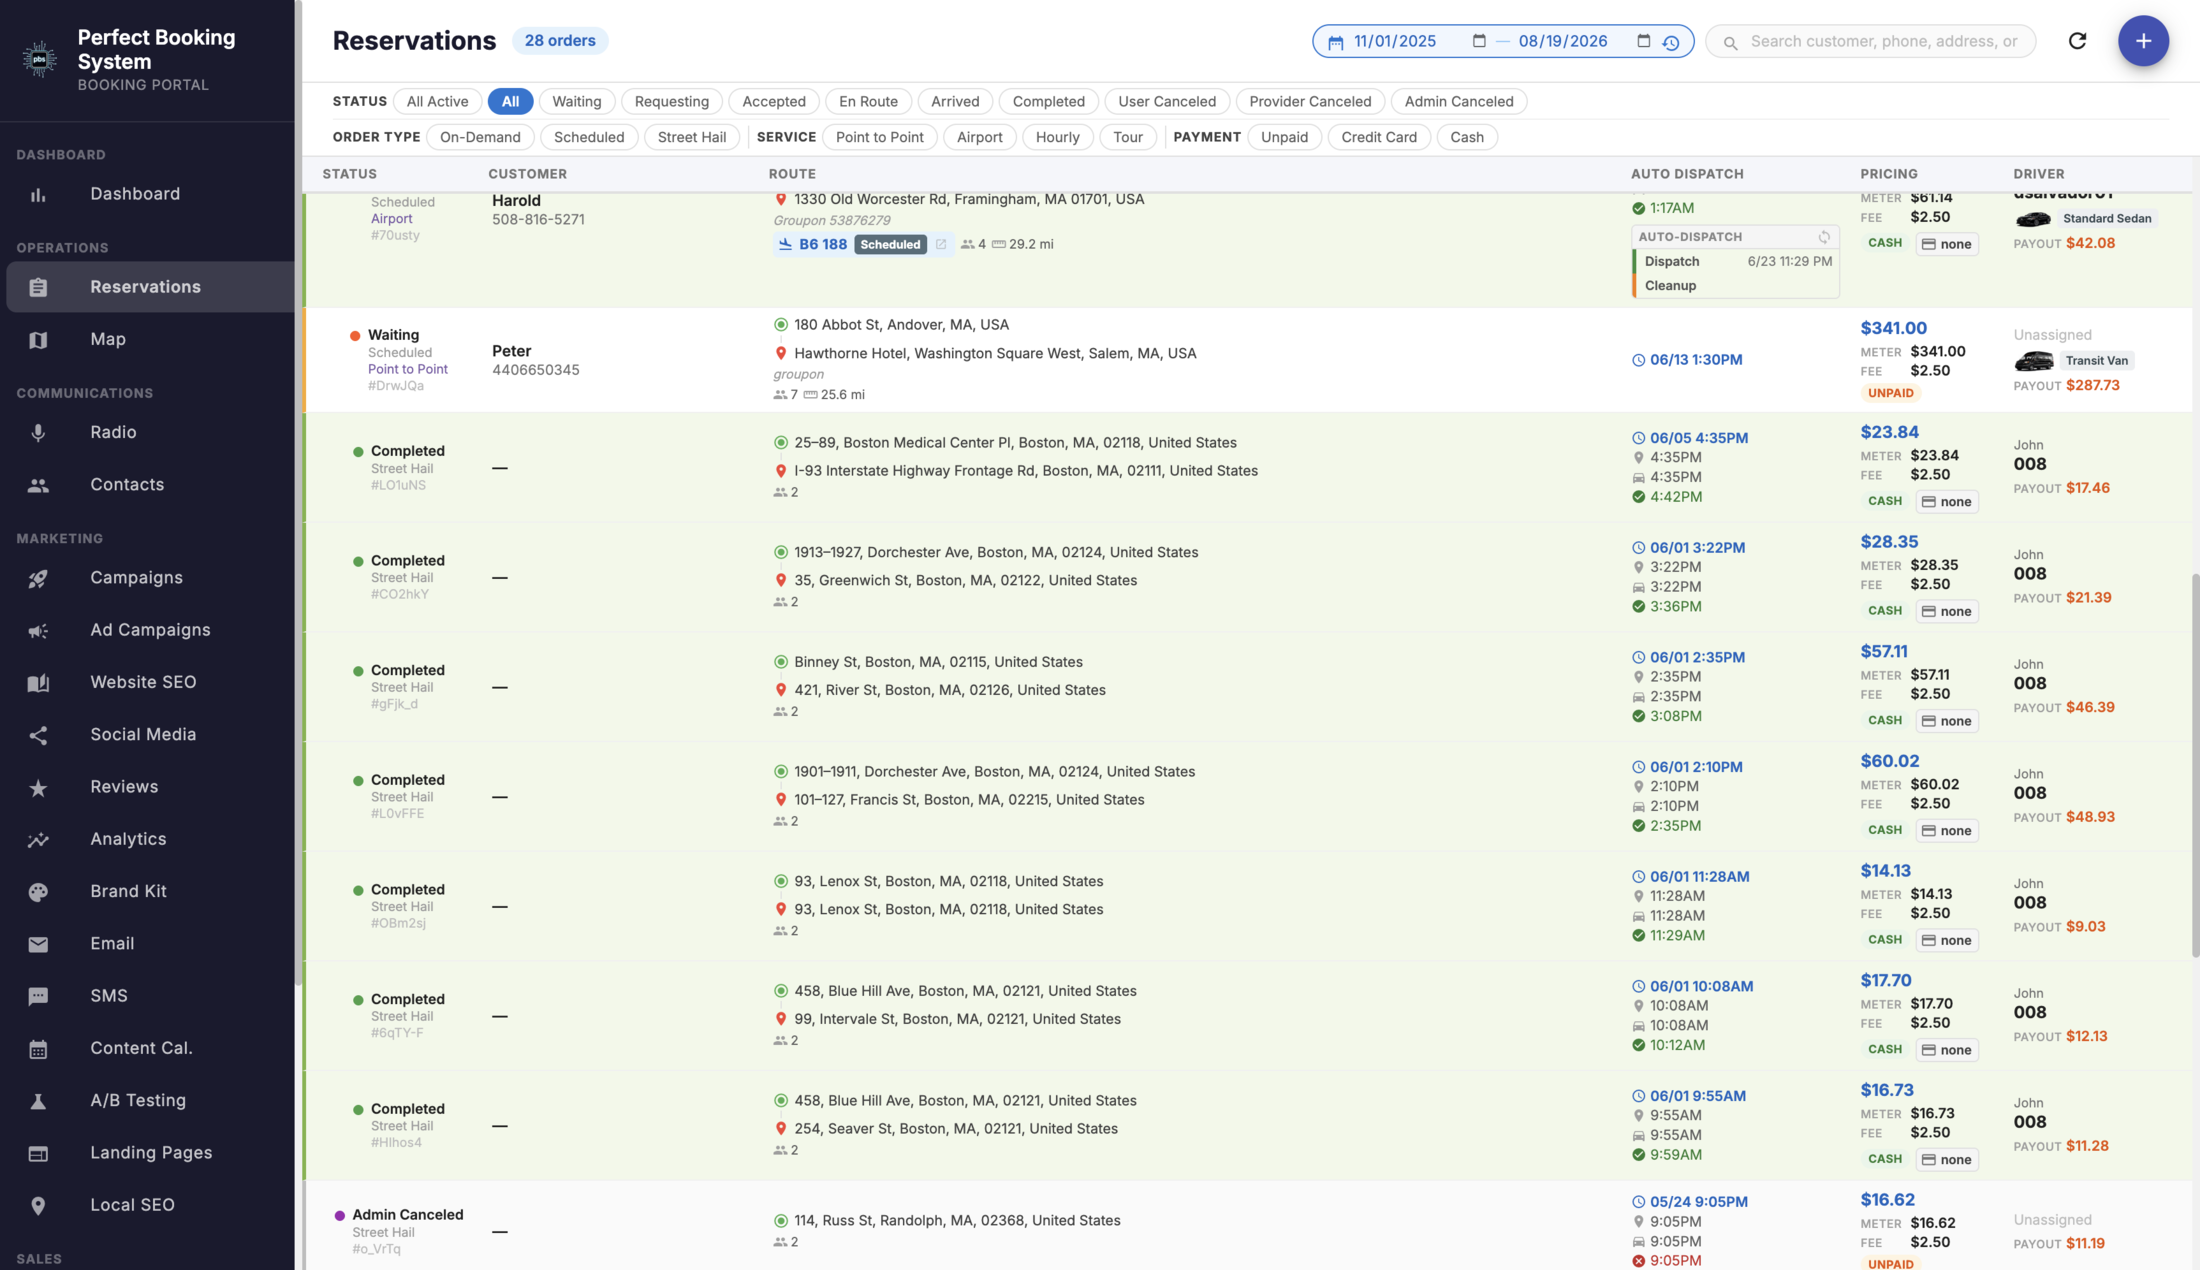Filter status by En Route
This screenshot has height=1270, width=2200.
pyautogui.click(x=868, y=101)
